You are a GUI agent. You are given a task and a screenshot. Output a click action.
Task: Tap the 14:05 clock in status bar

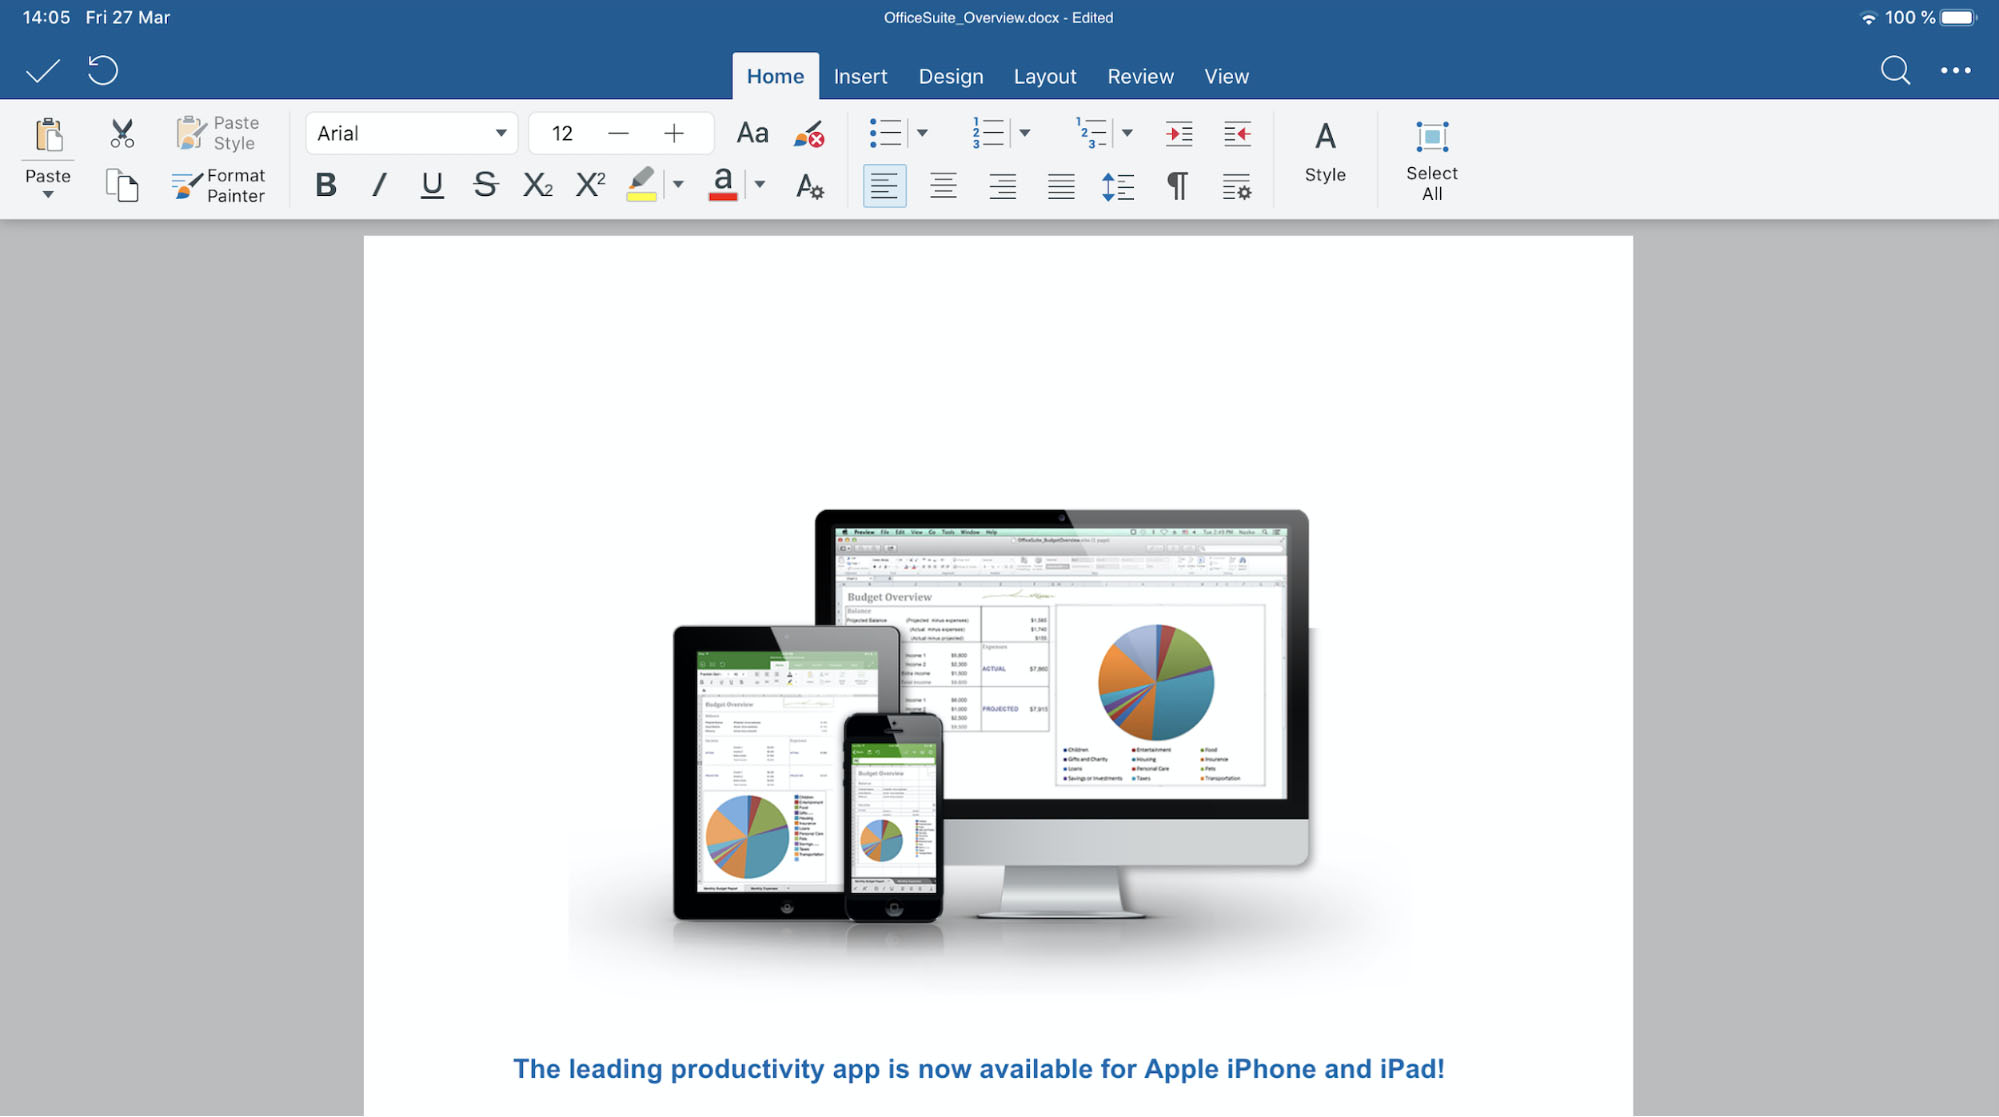[46, 18]
